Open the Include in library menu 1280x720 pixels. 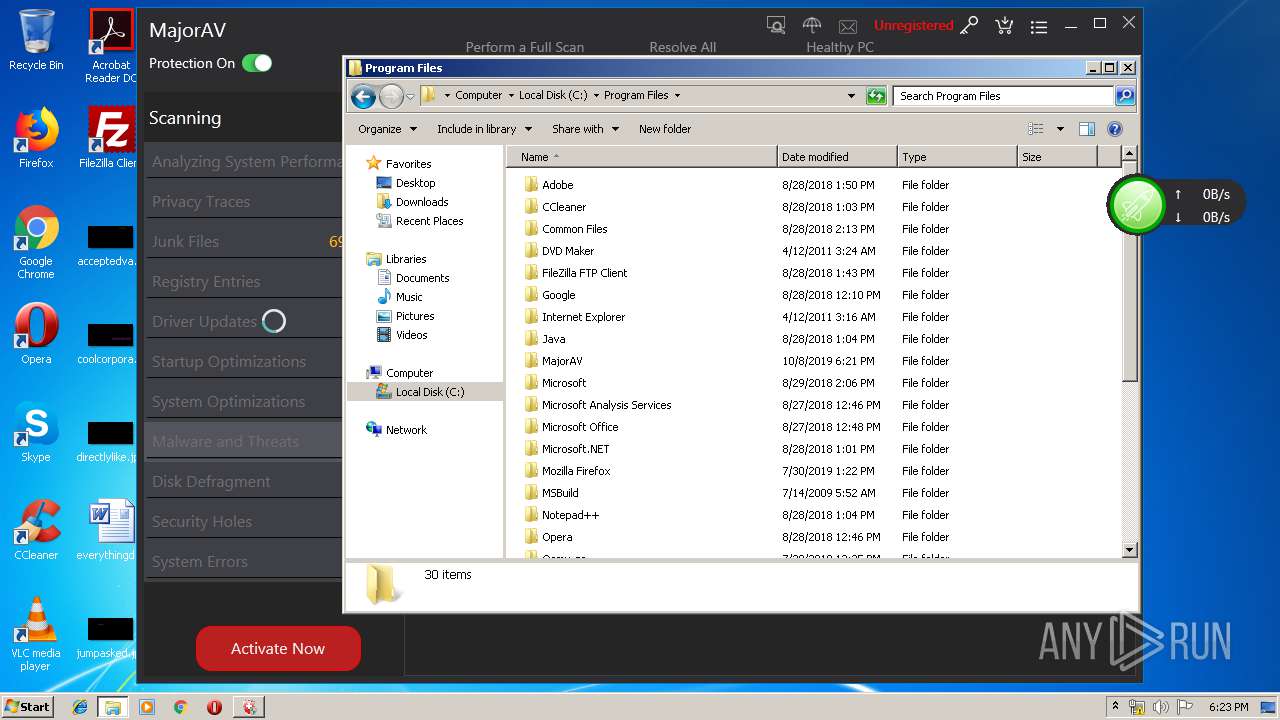coord(484,129)
